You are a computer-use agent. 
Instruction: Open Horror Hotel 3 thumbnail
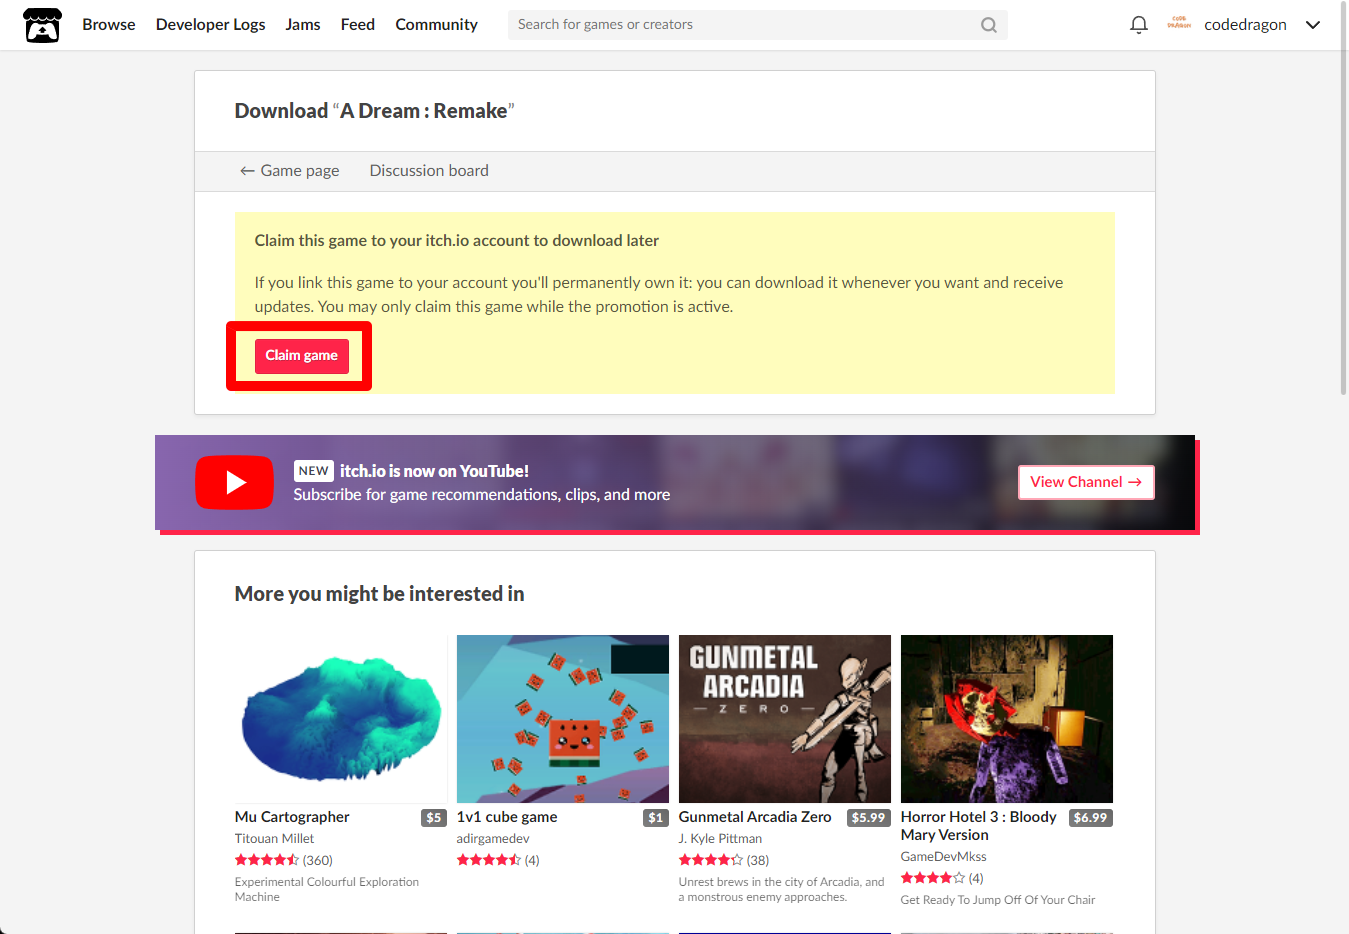click(x=1007, y=719)
